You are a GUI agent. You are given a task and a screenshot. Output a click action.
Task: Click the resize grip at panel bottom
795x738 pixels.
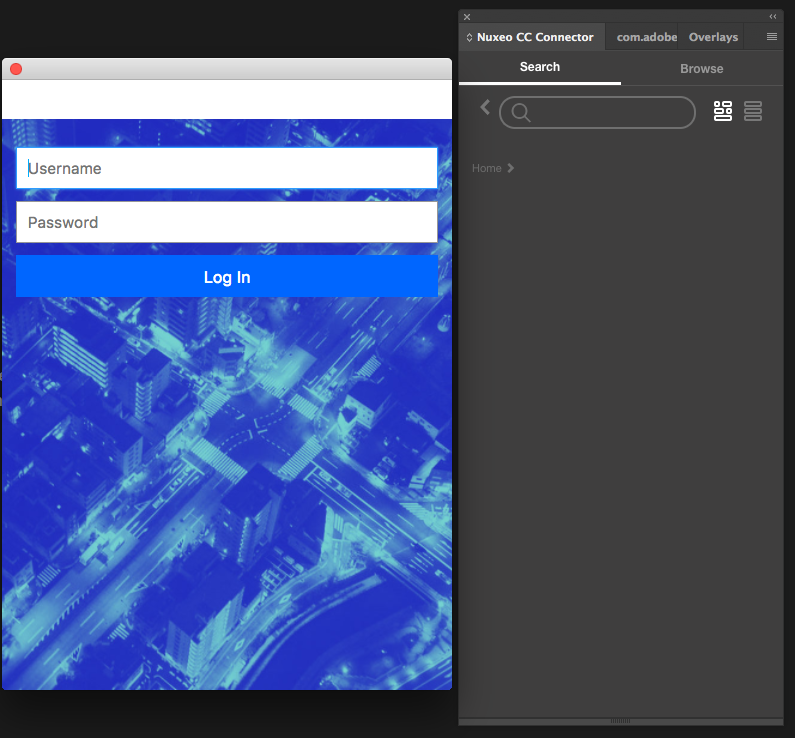[x=620, y=721]
